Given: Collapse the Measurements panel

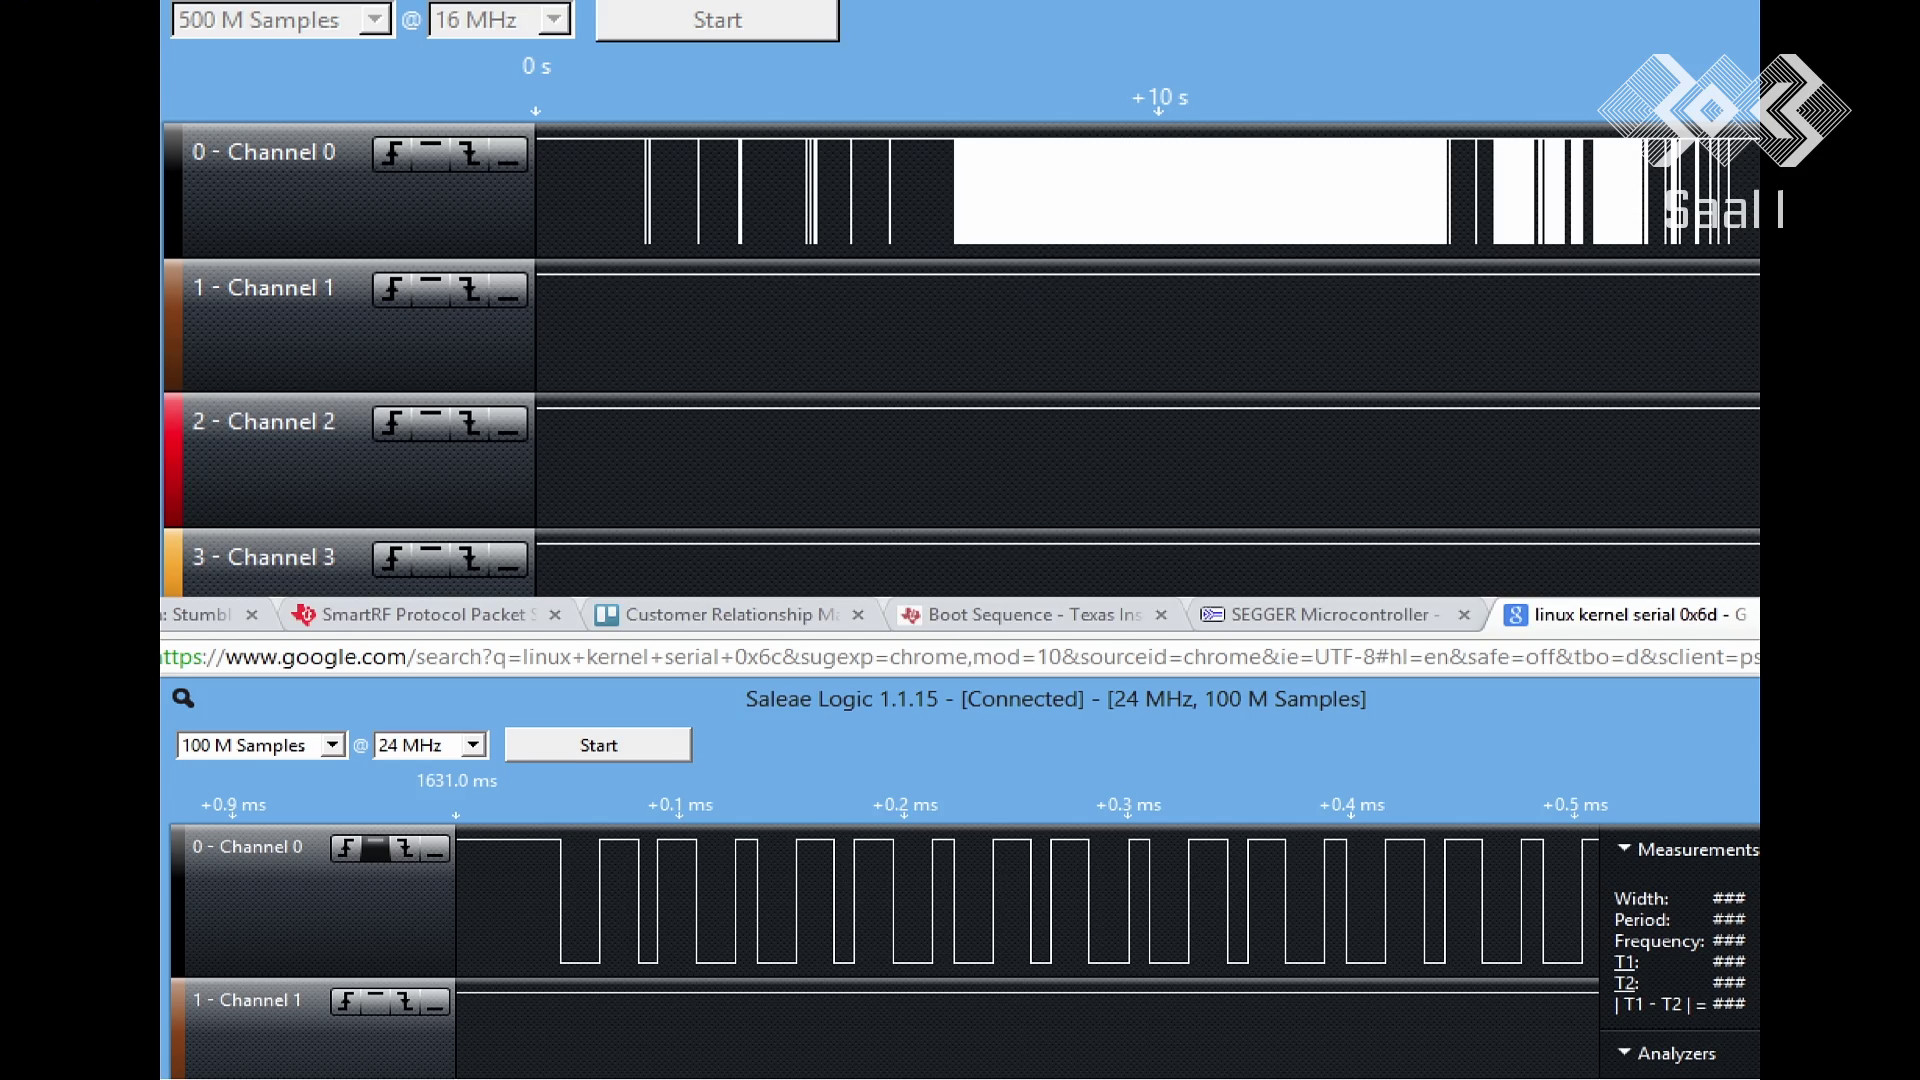Looking at the screenshot, I should [x=1624, y=848].
